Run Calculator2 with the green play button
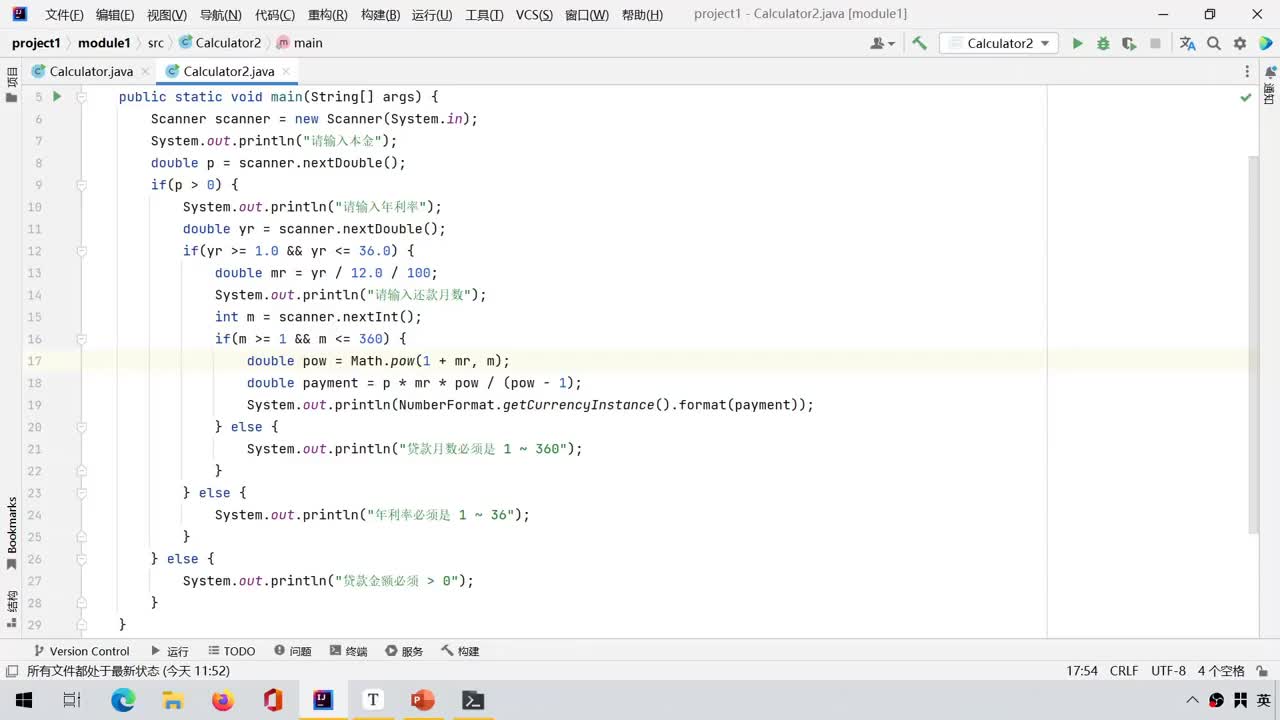 1077,43
